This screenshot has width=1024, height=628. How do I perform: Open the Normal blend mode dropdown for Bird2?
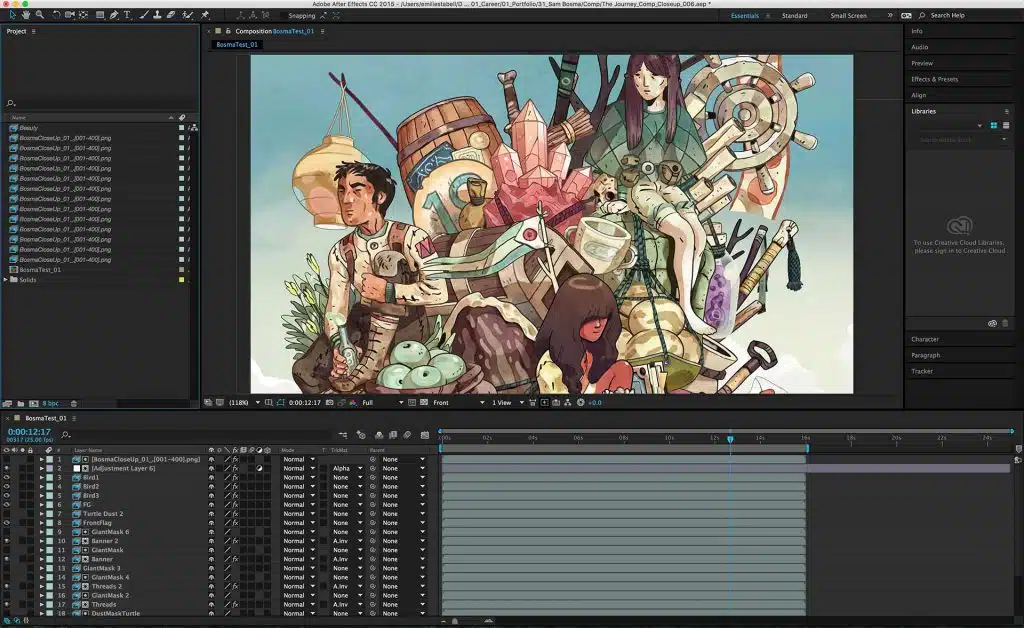297,487
